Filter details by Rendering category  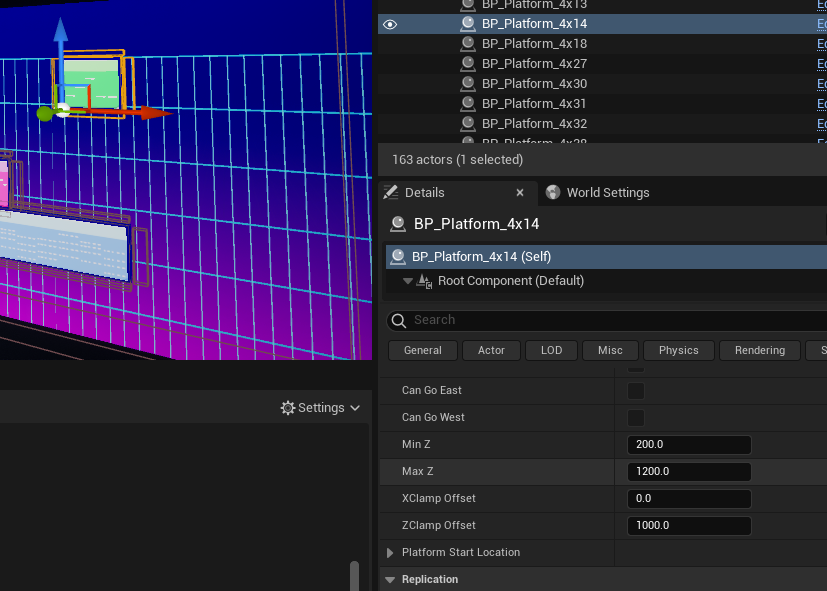coord(759,351)
